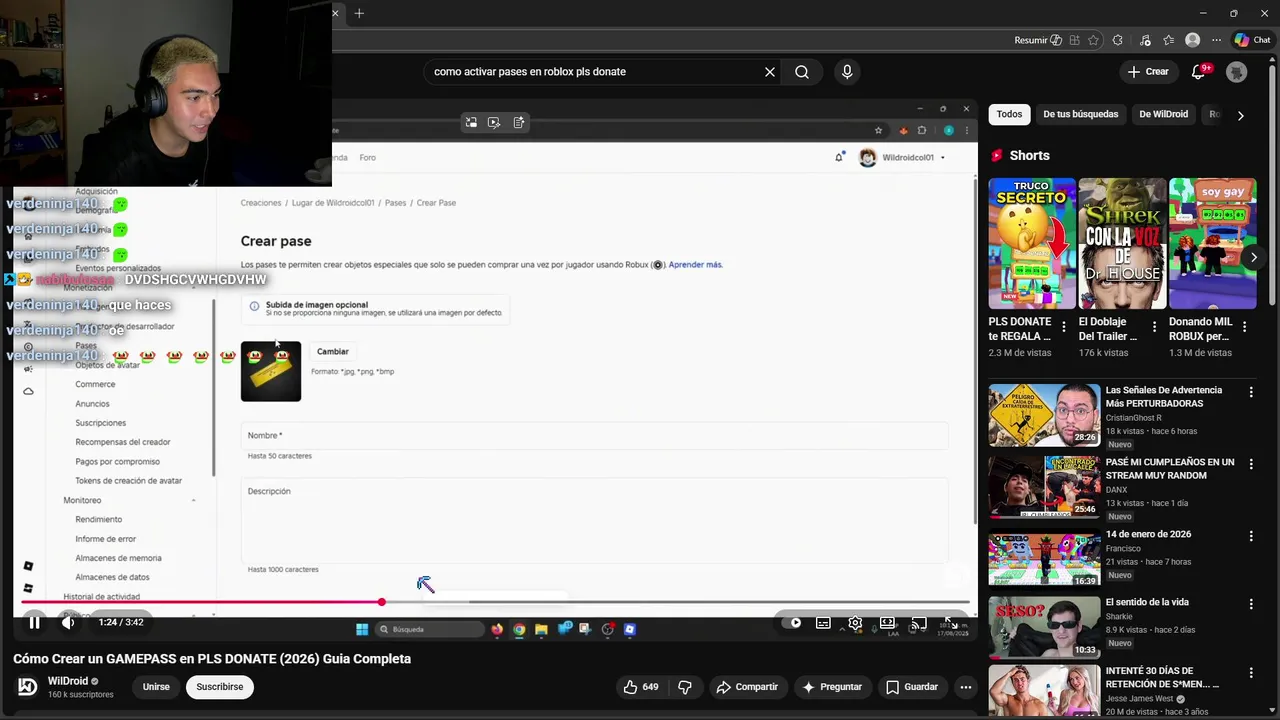Open the YouTube account avatar menu
This screenshot has width=1280, height=720.
(x=1237, y=72)
